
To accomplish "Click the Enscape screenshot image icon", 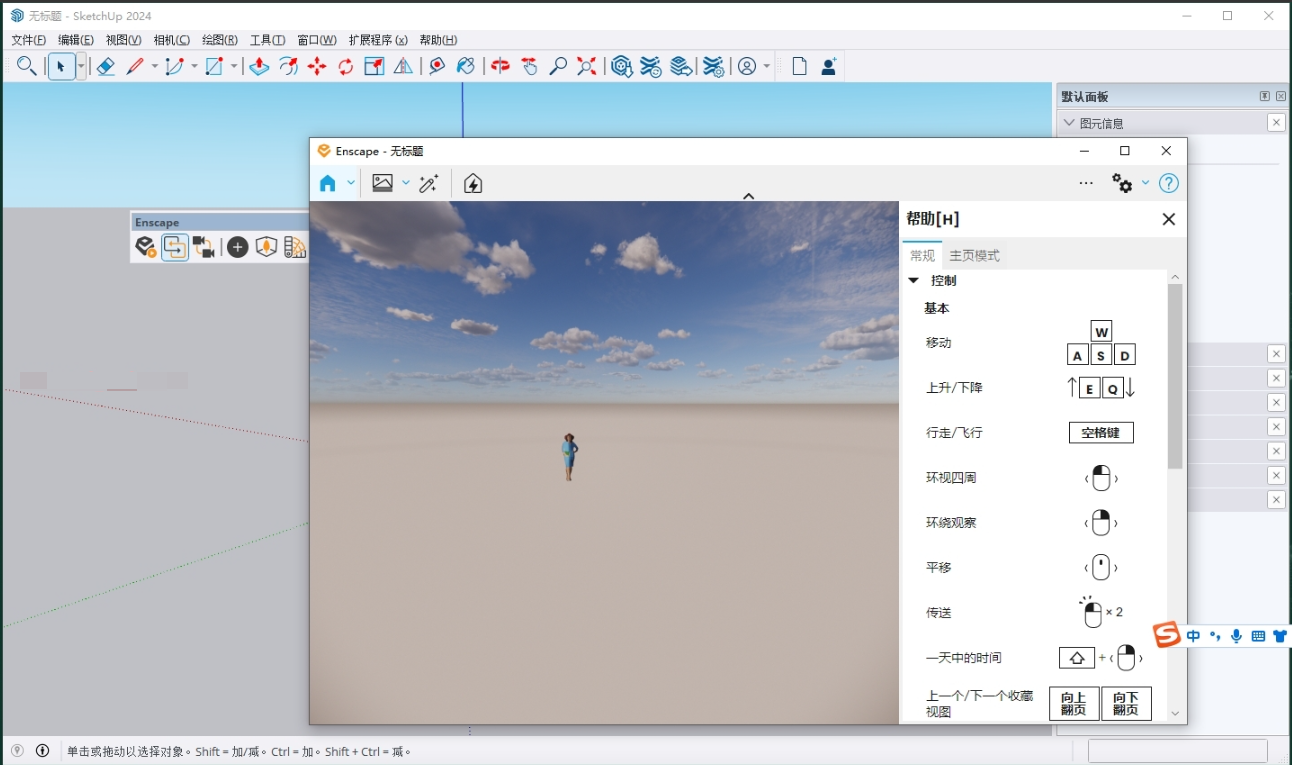I will [382, 183].
